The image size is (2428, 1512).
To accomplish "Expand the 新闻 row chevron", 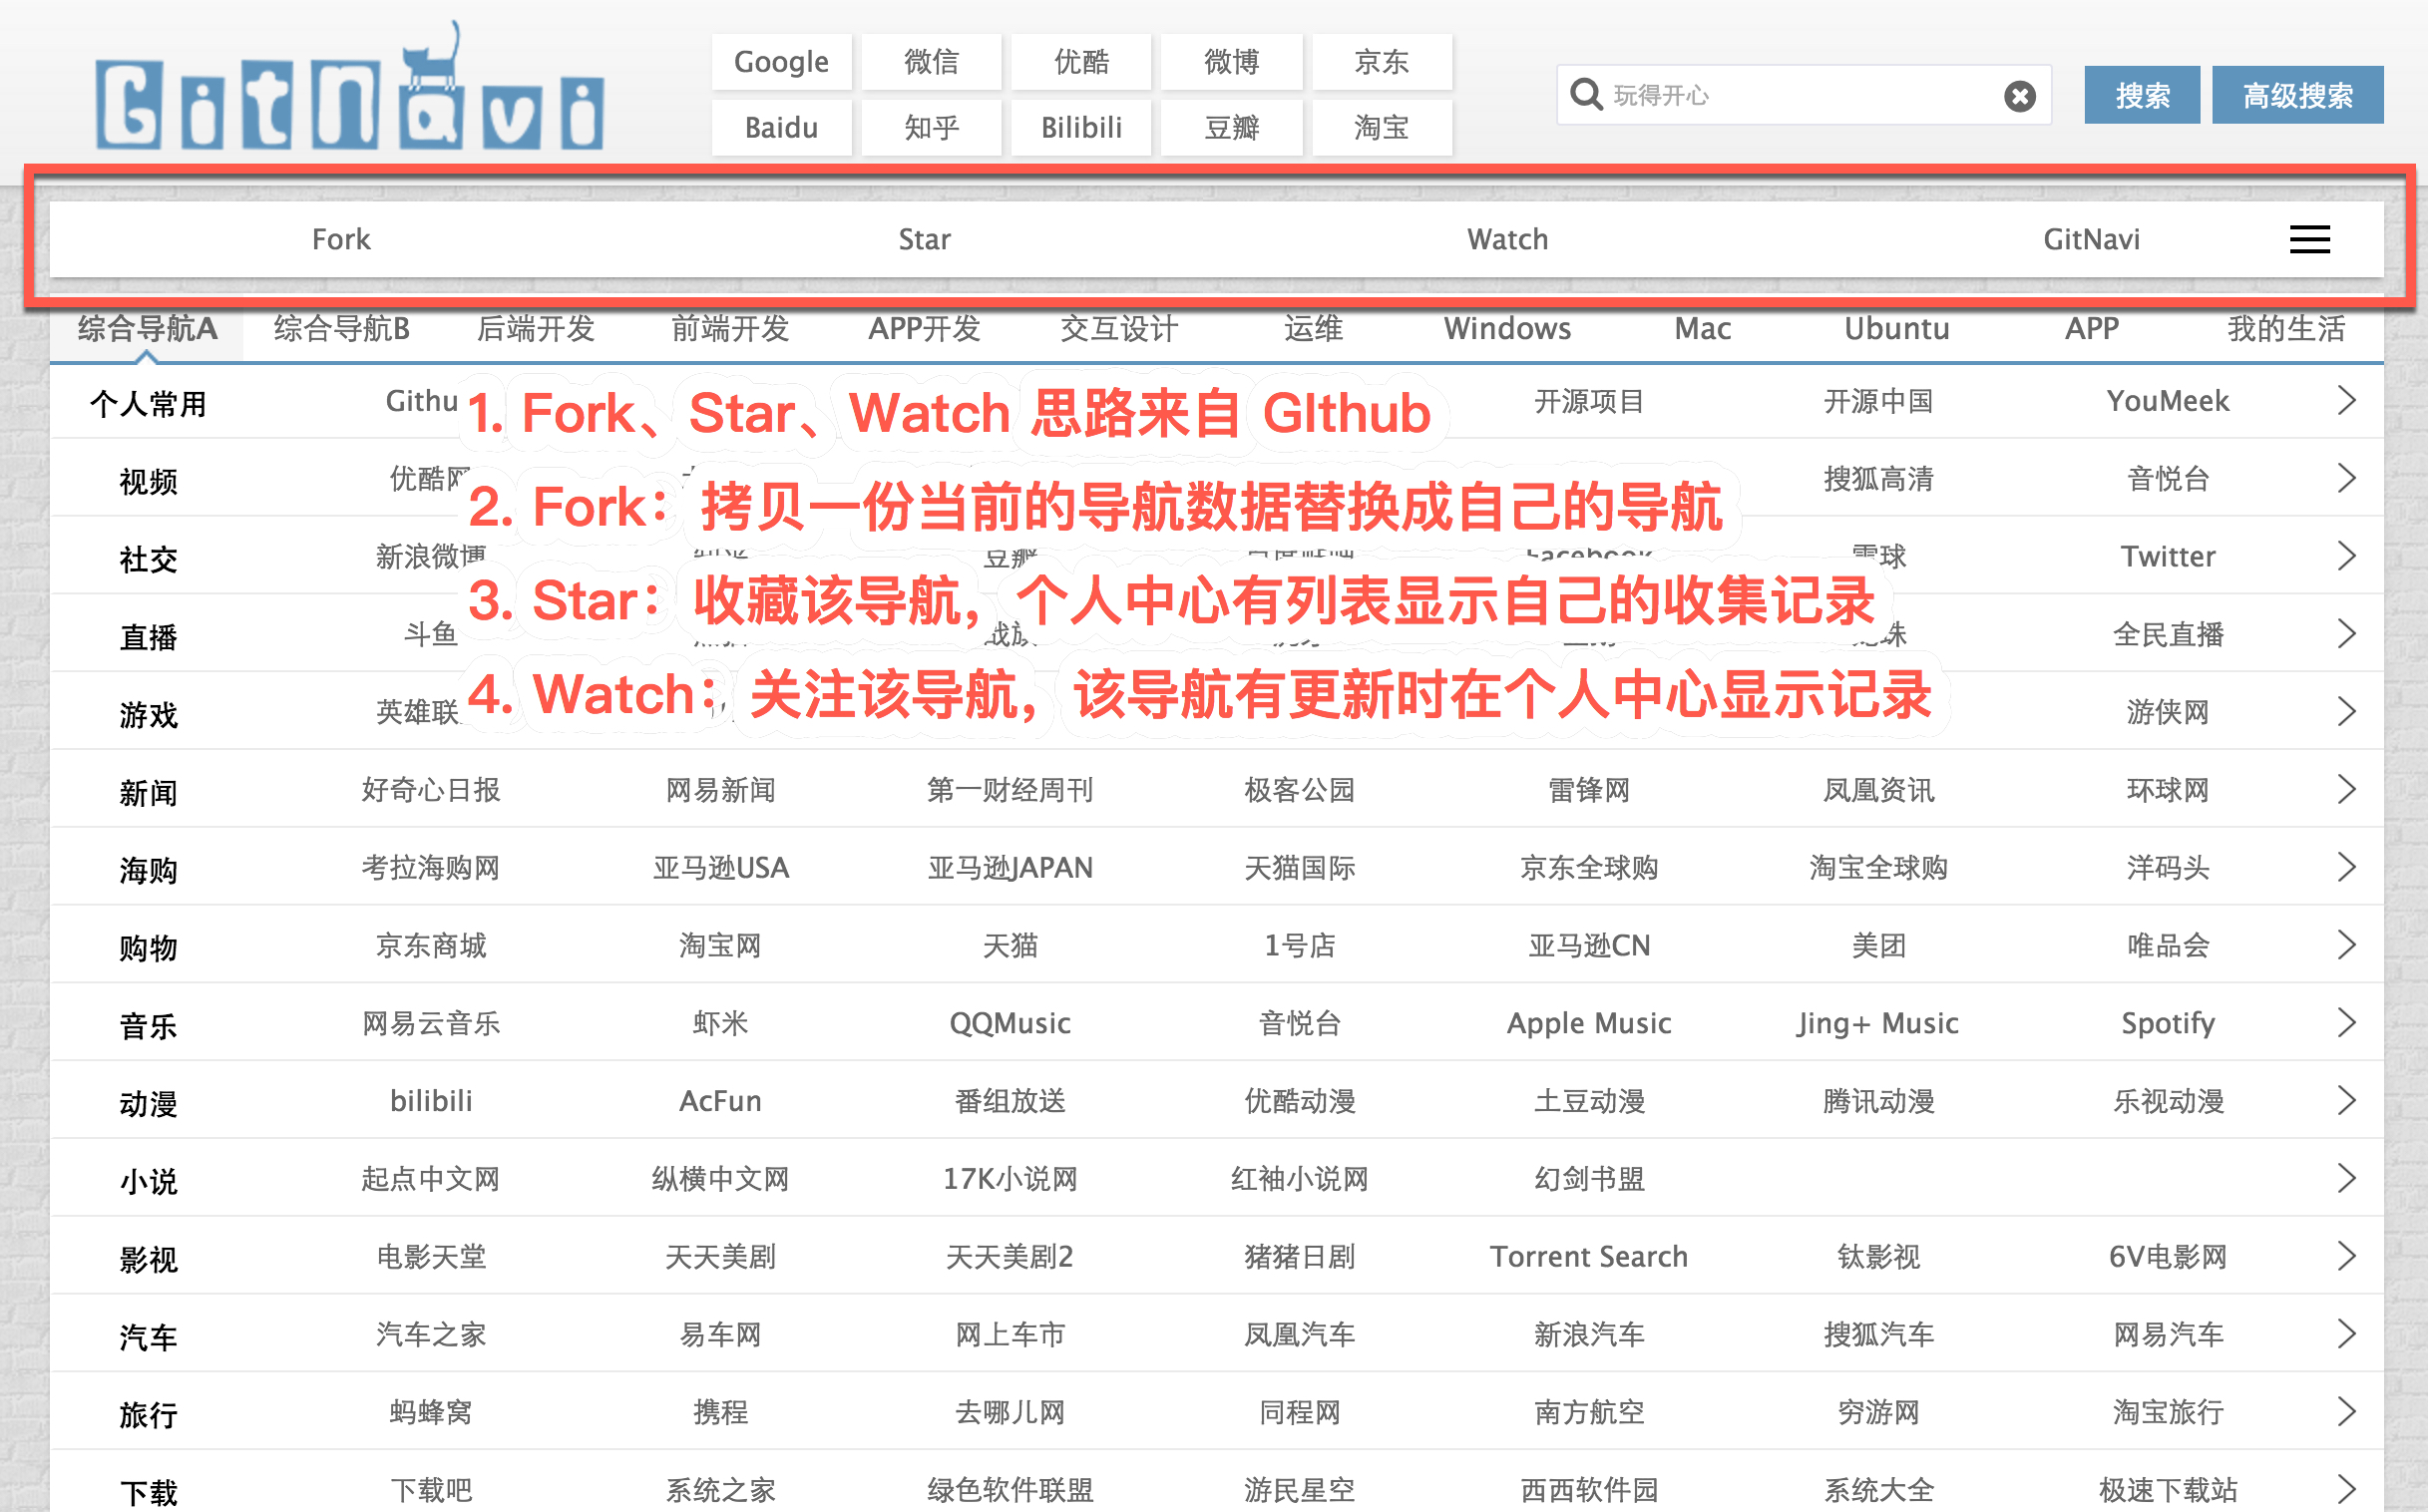I will (x=2346, y=790).
